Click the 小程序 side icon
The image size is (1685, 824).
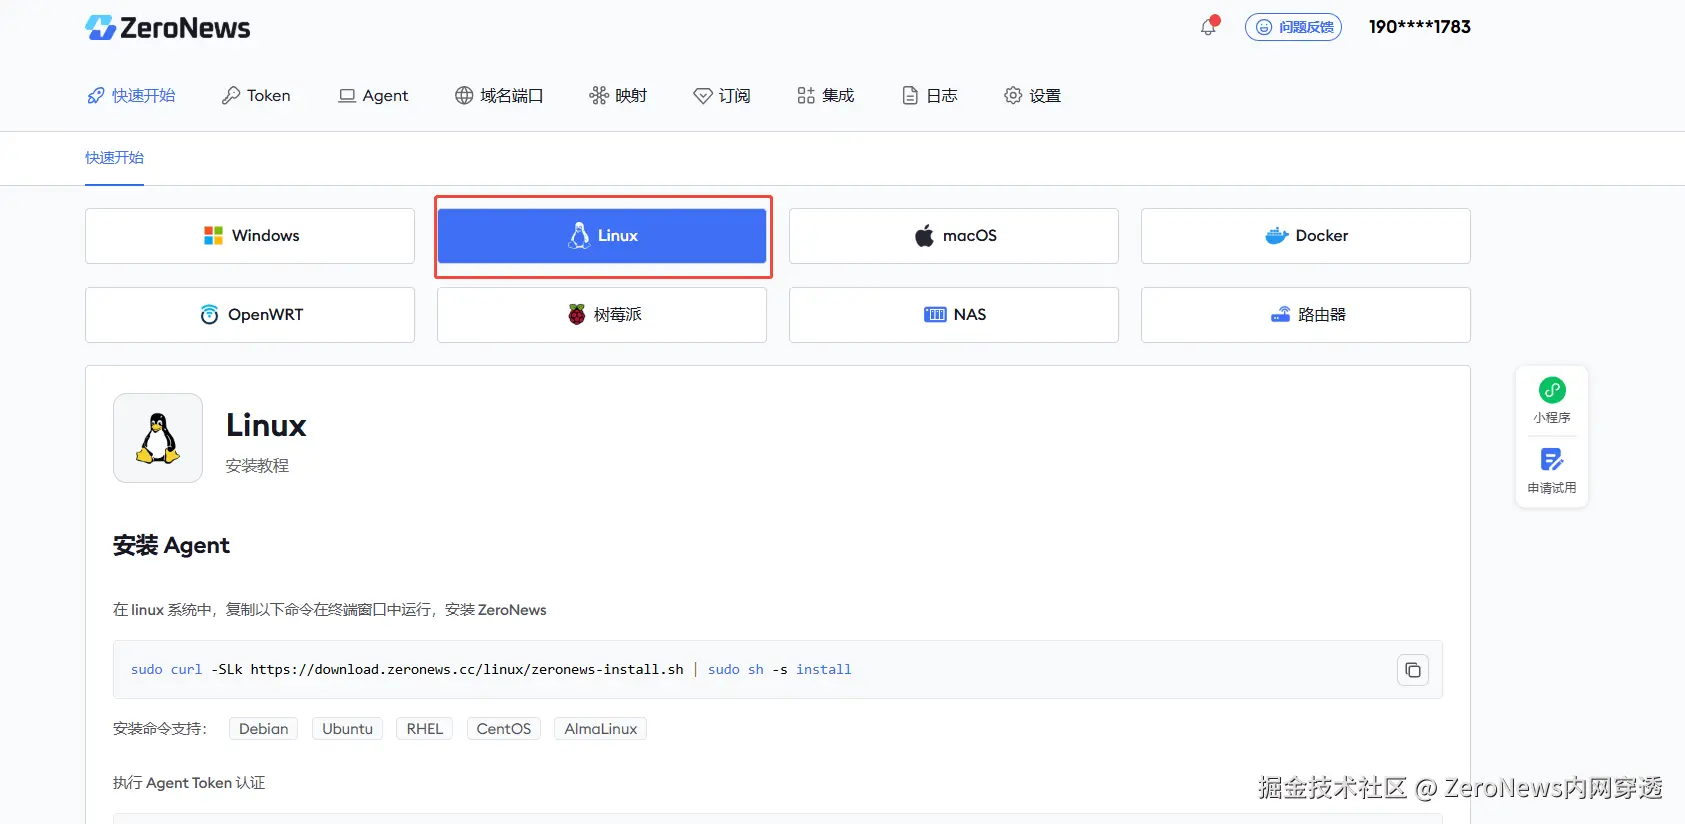[x=1552, y=400]
